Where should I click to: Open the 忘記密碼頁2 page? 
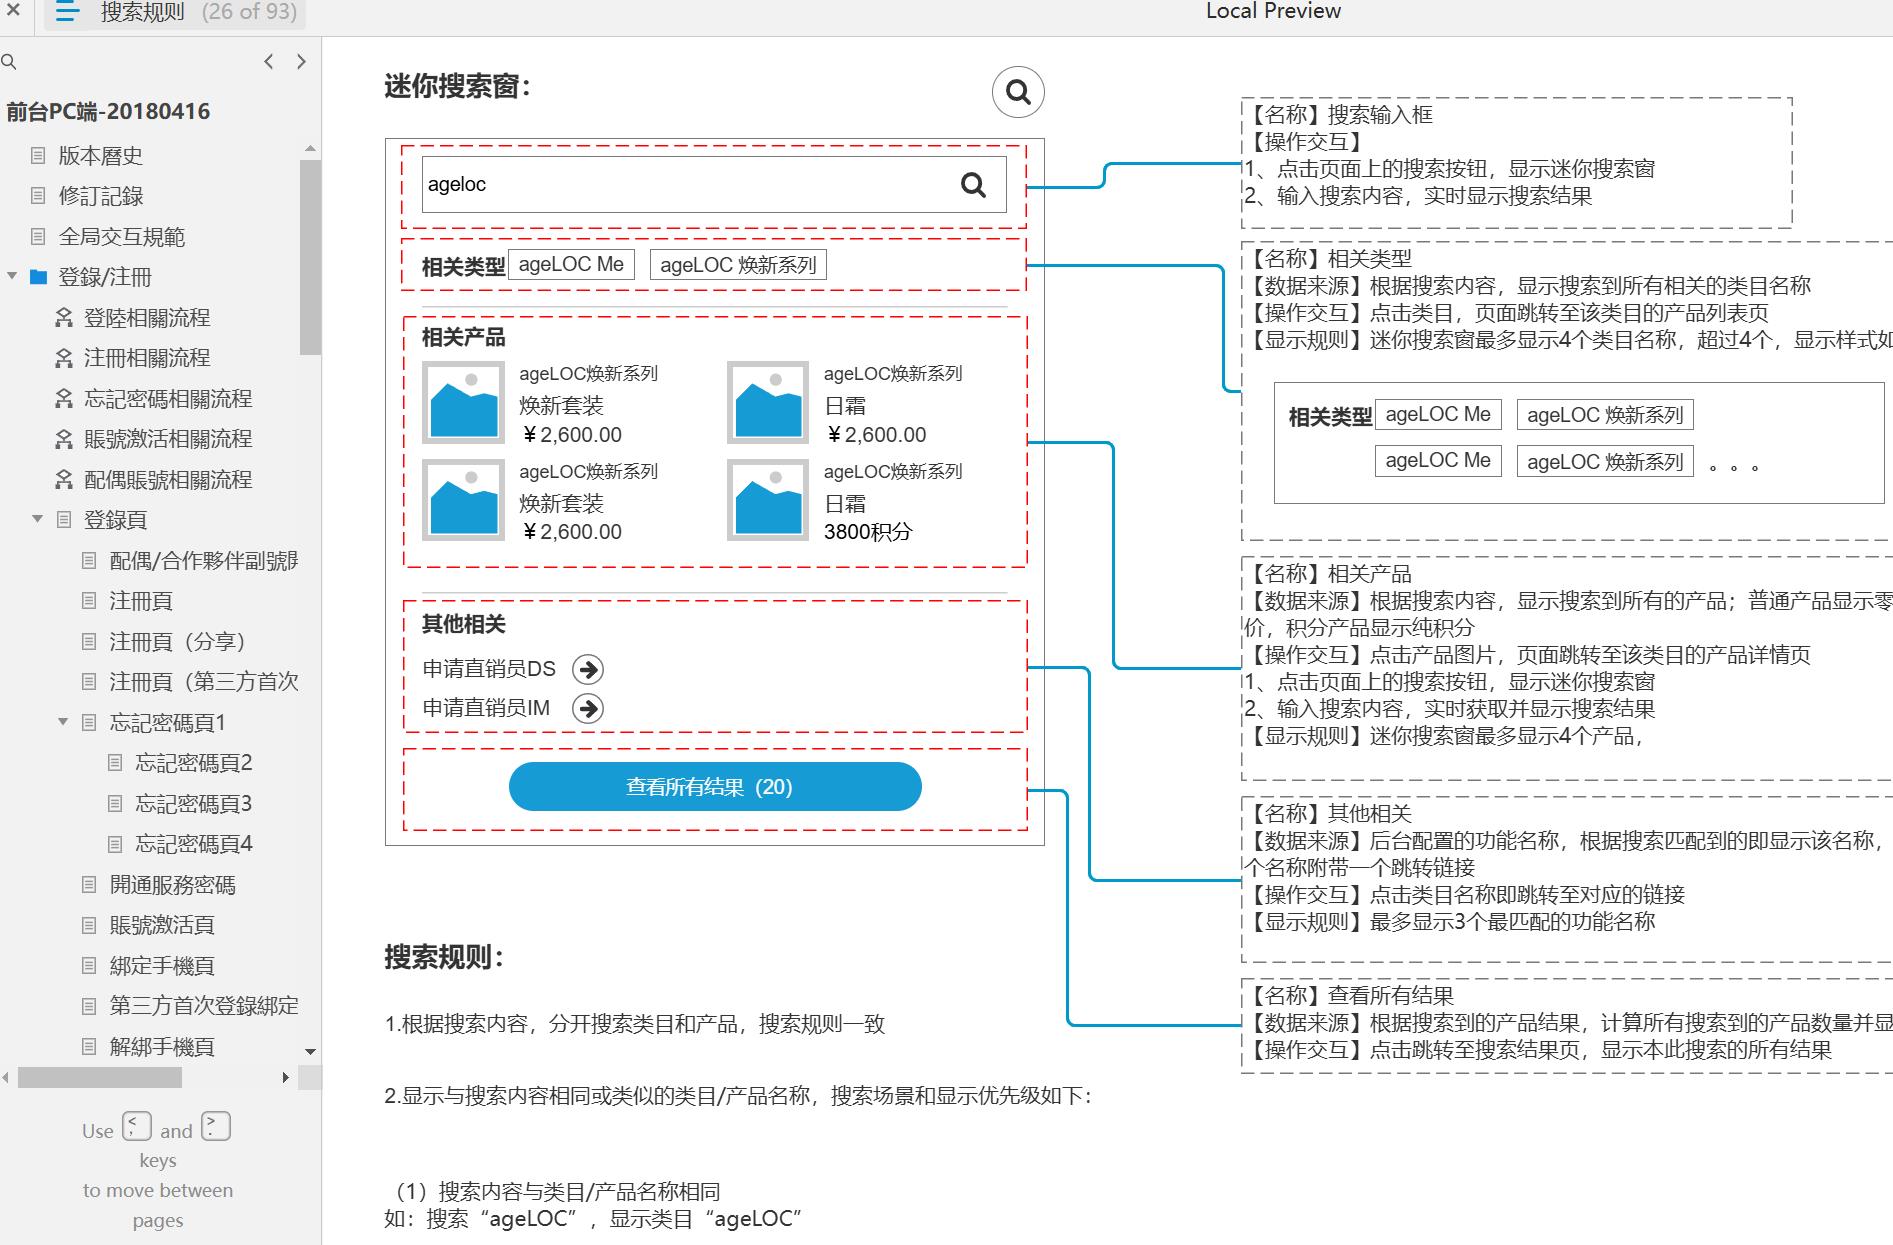click(193, 763)
